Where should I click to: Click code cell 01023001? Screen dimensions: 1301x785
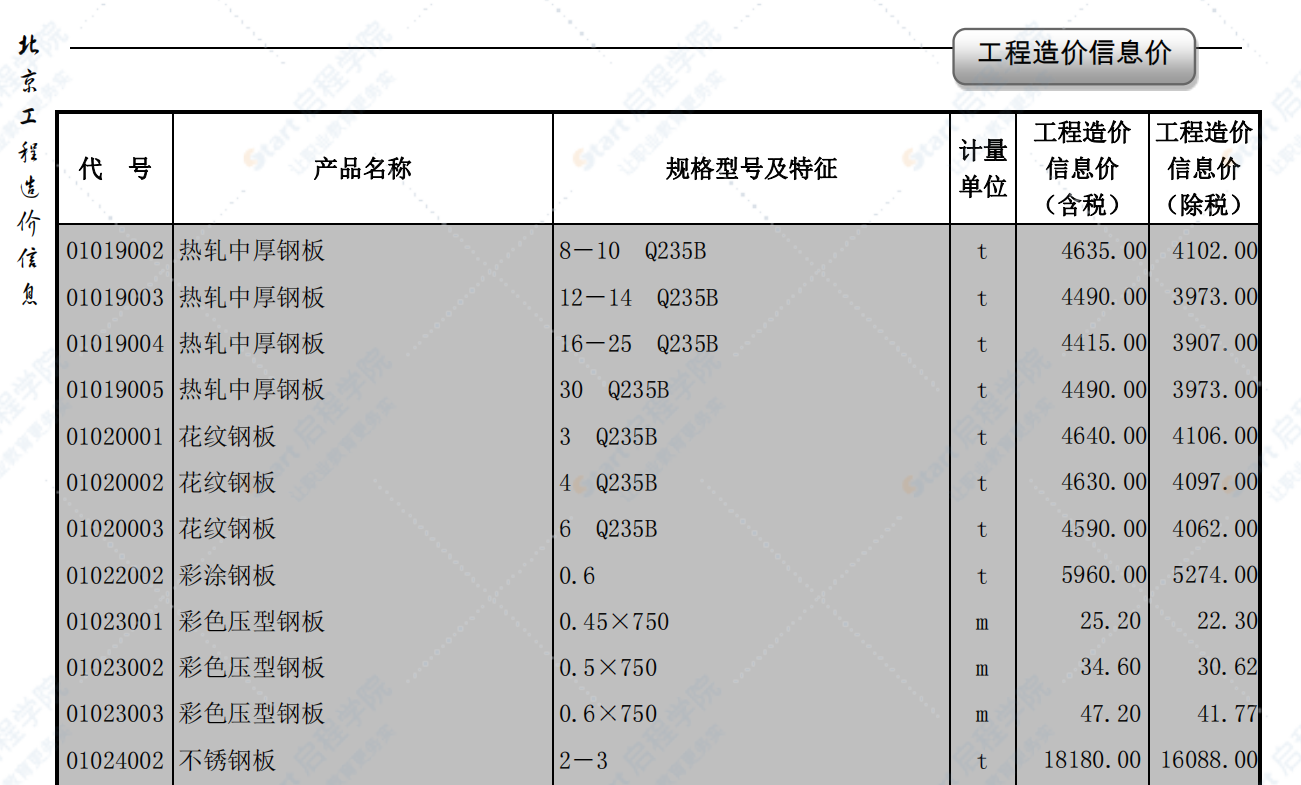point(115,622)
